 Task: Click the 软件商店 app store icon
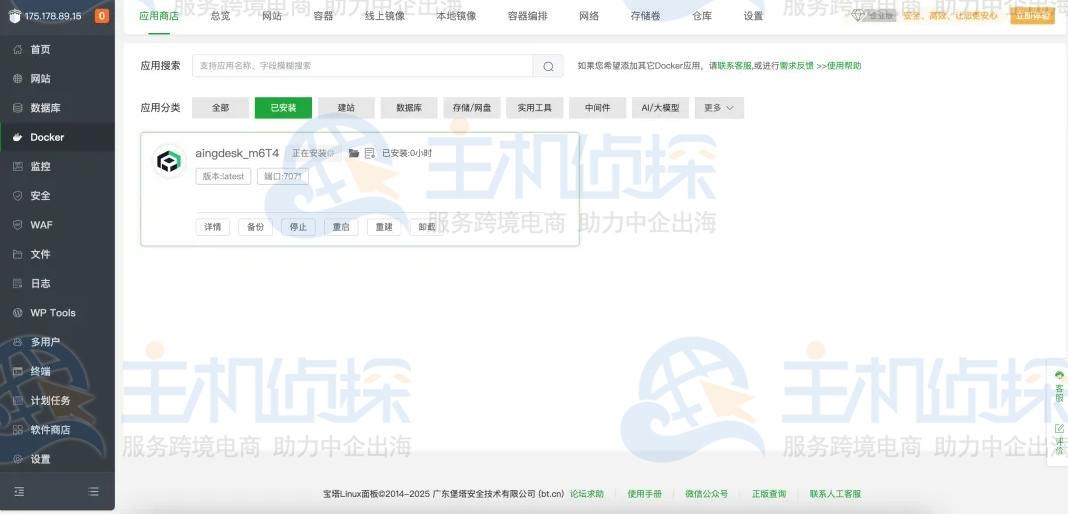18,430
